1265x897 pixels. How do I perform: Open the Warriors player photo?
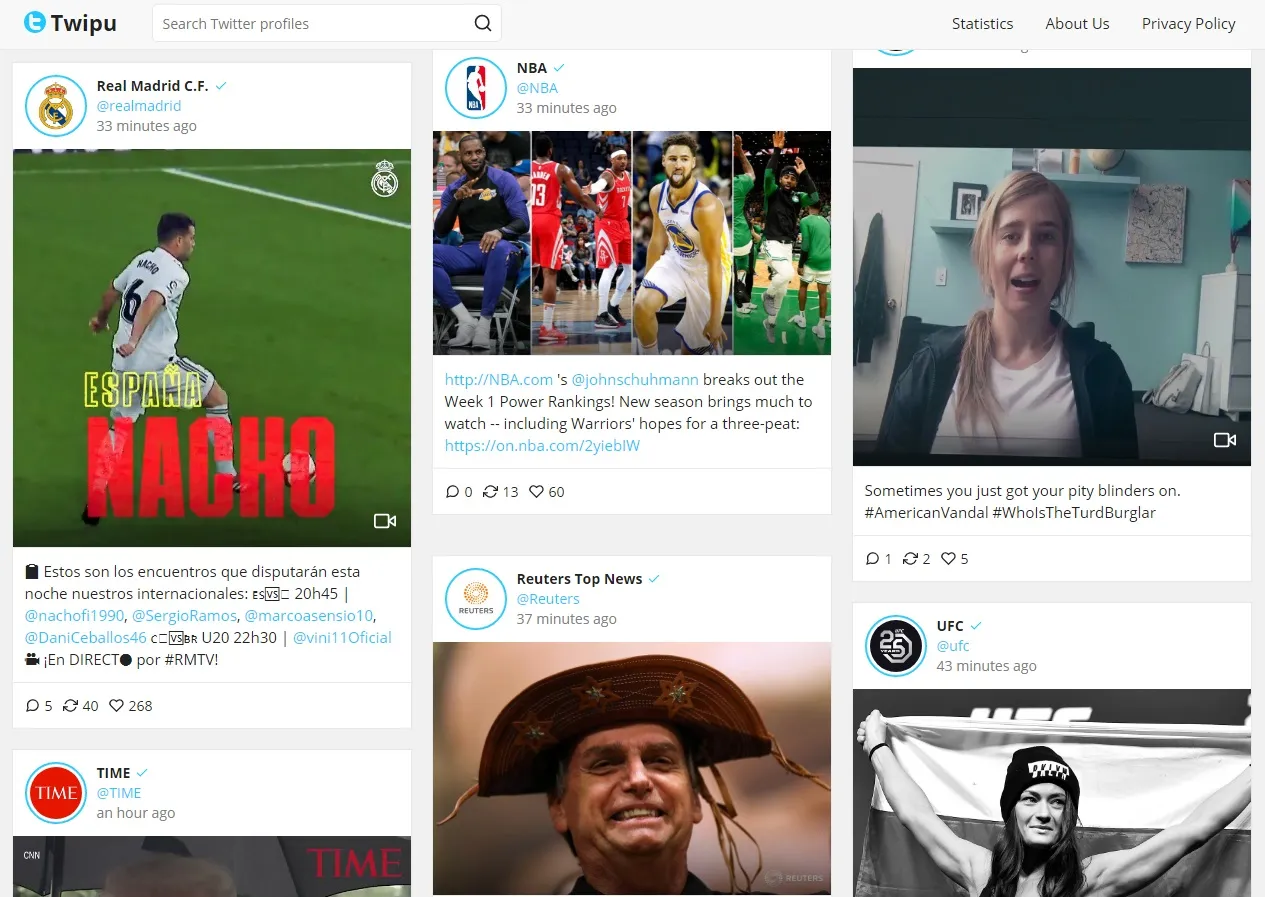click(682, 243)
